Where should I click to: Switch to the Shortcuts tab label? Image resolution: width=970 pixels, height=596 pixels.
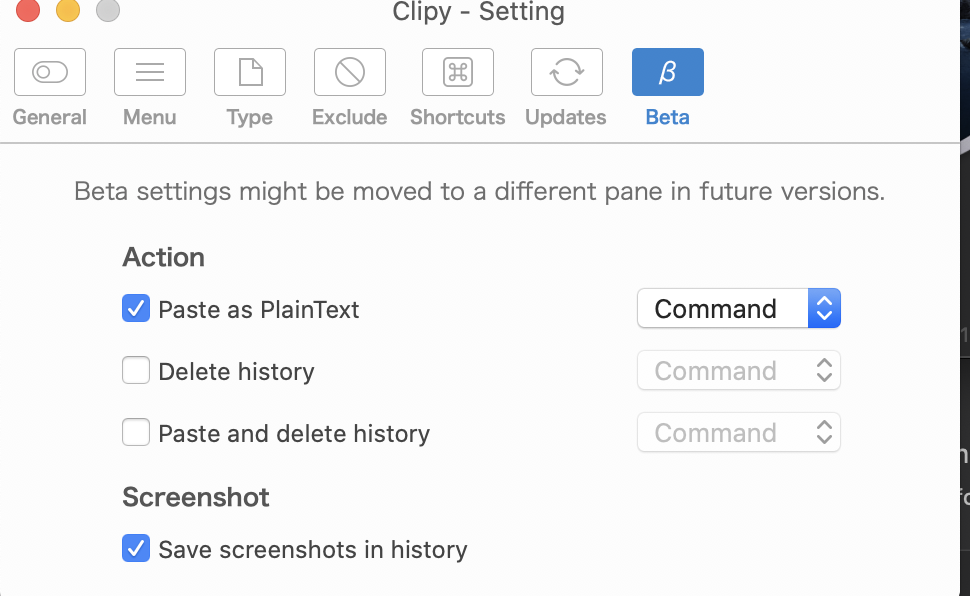458,117
